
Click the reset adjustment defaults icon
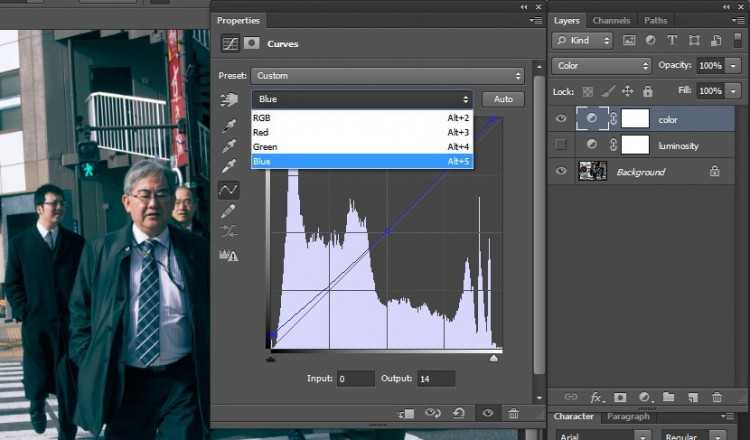[x=461, y=413]
